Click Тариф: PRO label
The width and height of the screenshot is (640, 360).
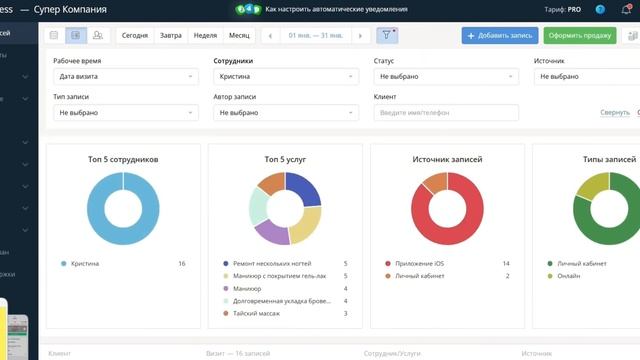coord(562,9)
